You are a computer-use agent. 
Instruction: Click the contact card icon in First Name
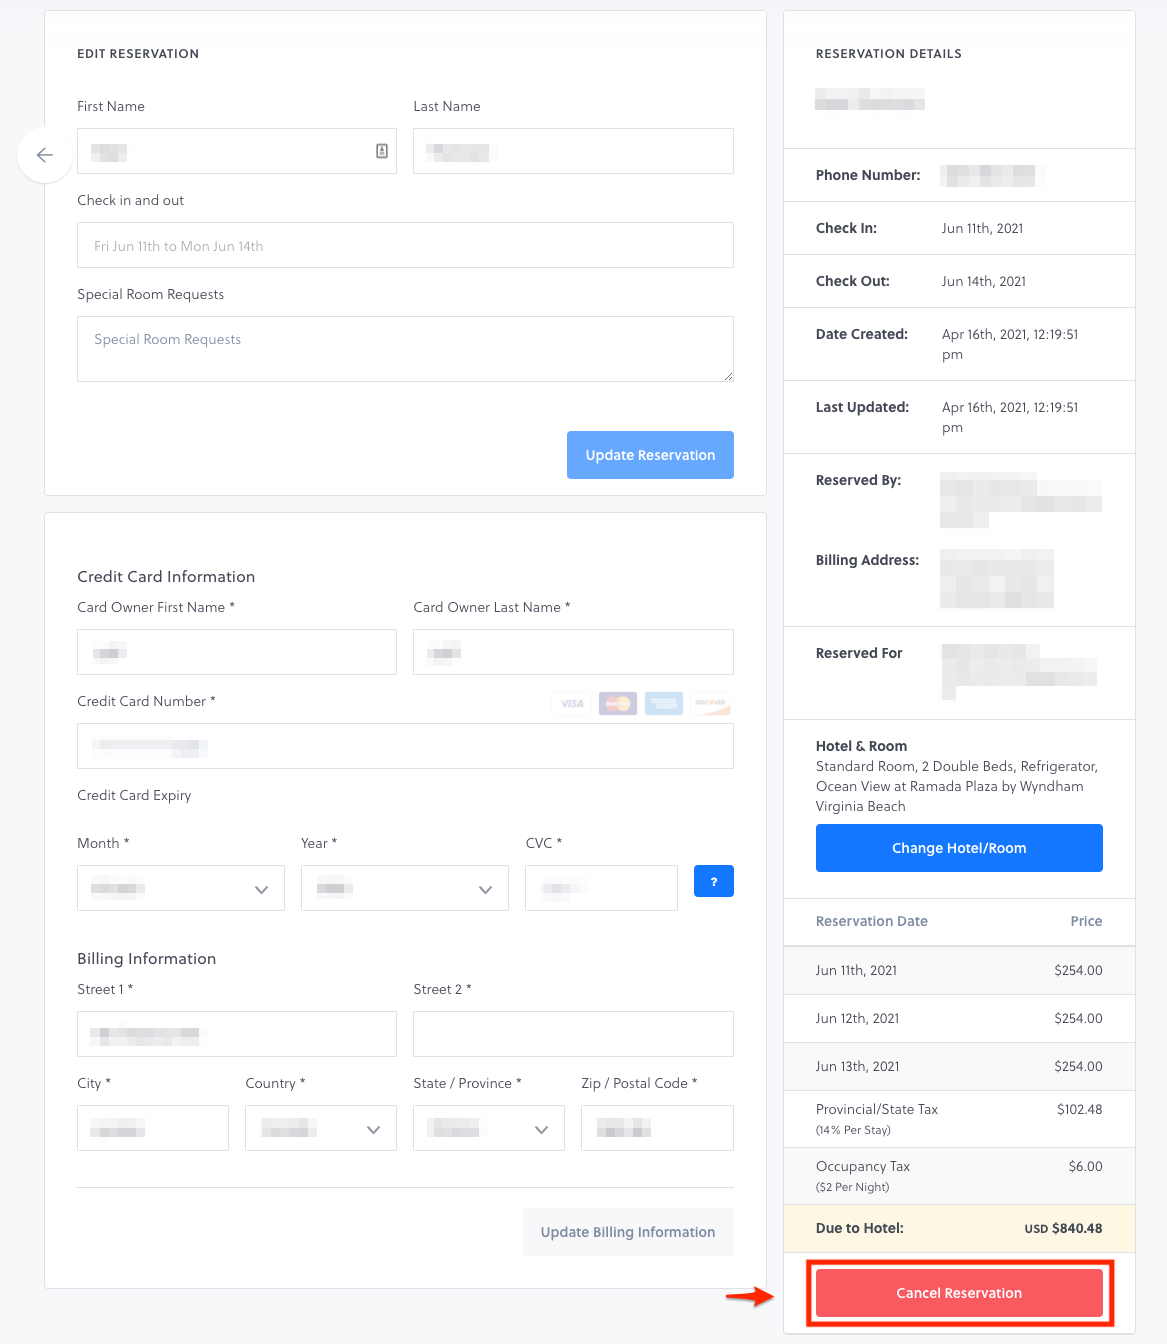381,151
